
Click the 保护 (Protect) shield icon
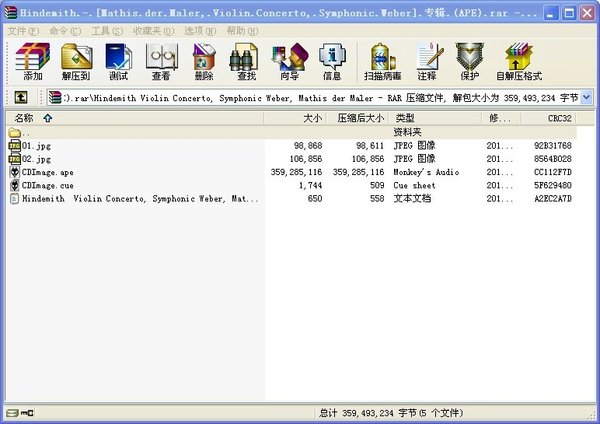pyautogui.click(x=470, y=61)
